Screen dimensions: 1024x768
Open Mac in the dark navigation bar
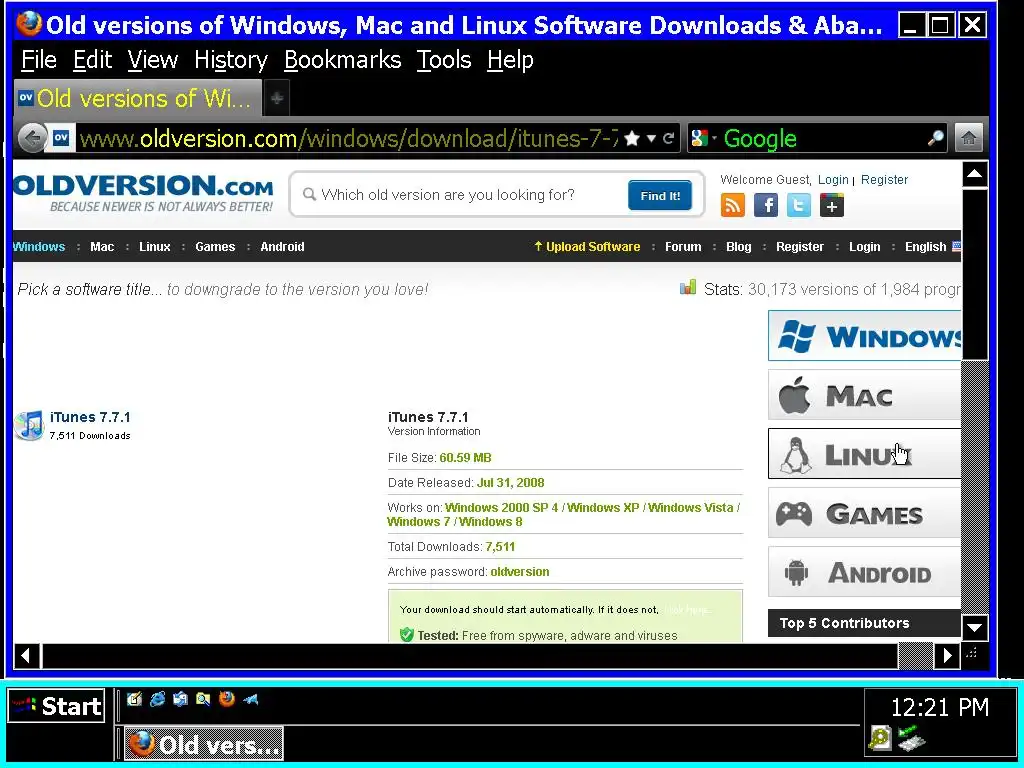102,246
